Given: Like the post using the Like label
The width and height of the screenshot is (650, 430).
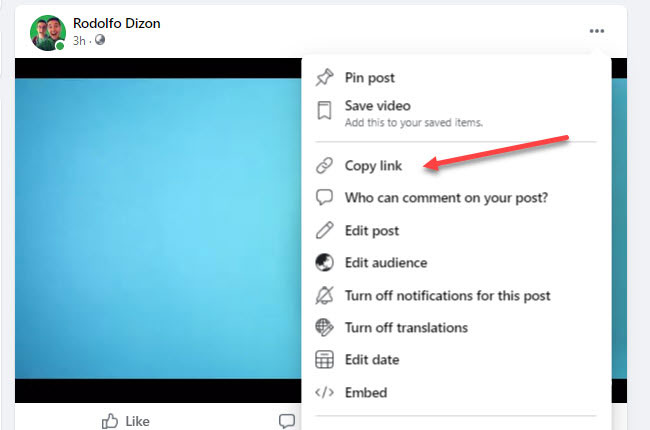Looking at the screenshot, I should pos(137,421).
